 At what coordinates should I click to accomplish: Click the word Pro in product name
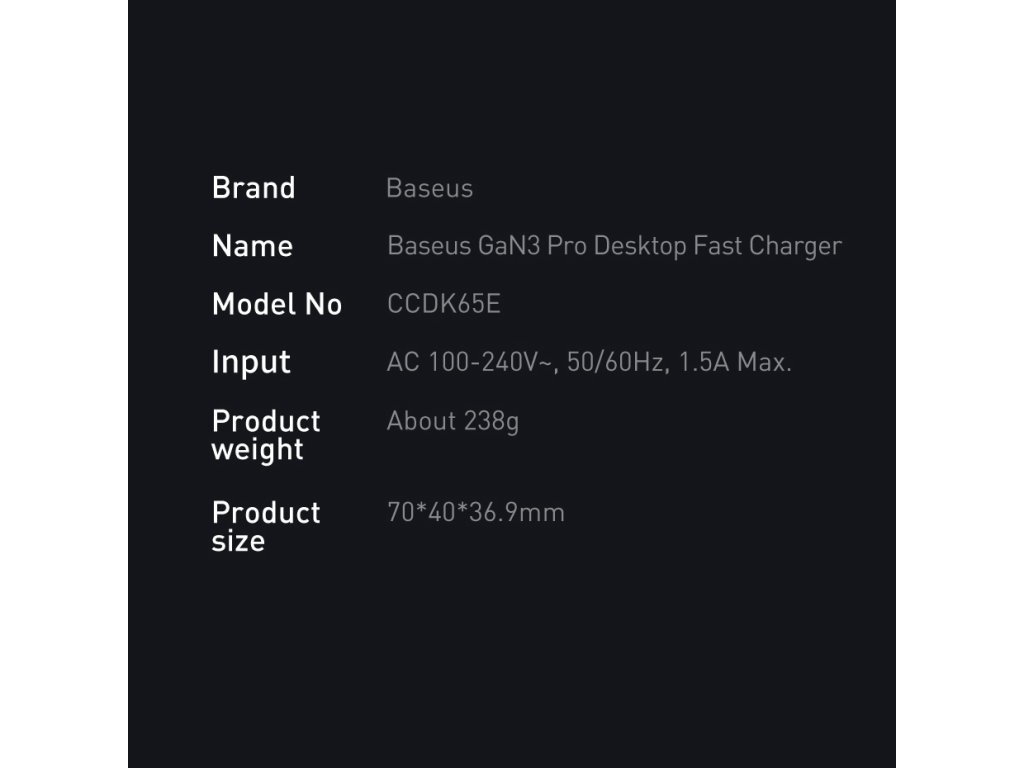tap(567, 246)
